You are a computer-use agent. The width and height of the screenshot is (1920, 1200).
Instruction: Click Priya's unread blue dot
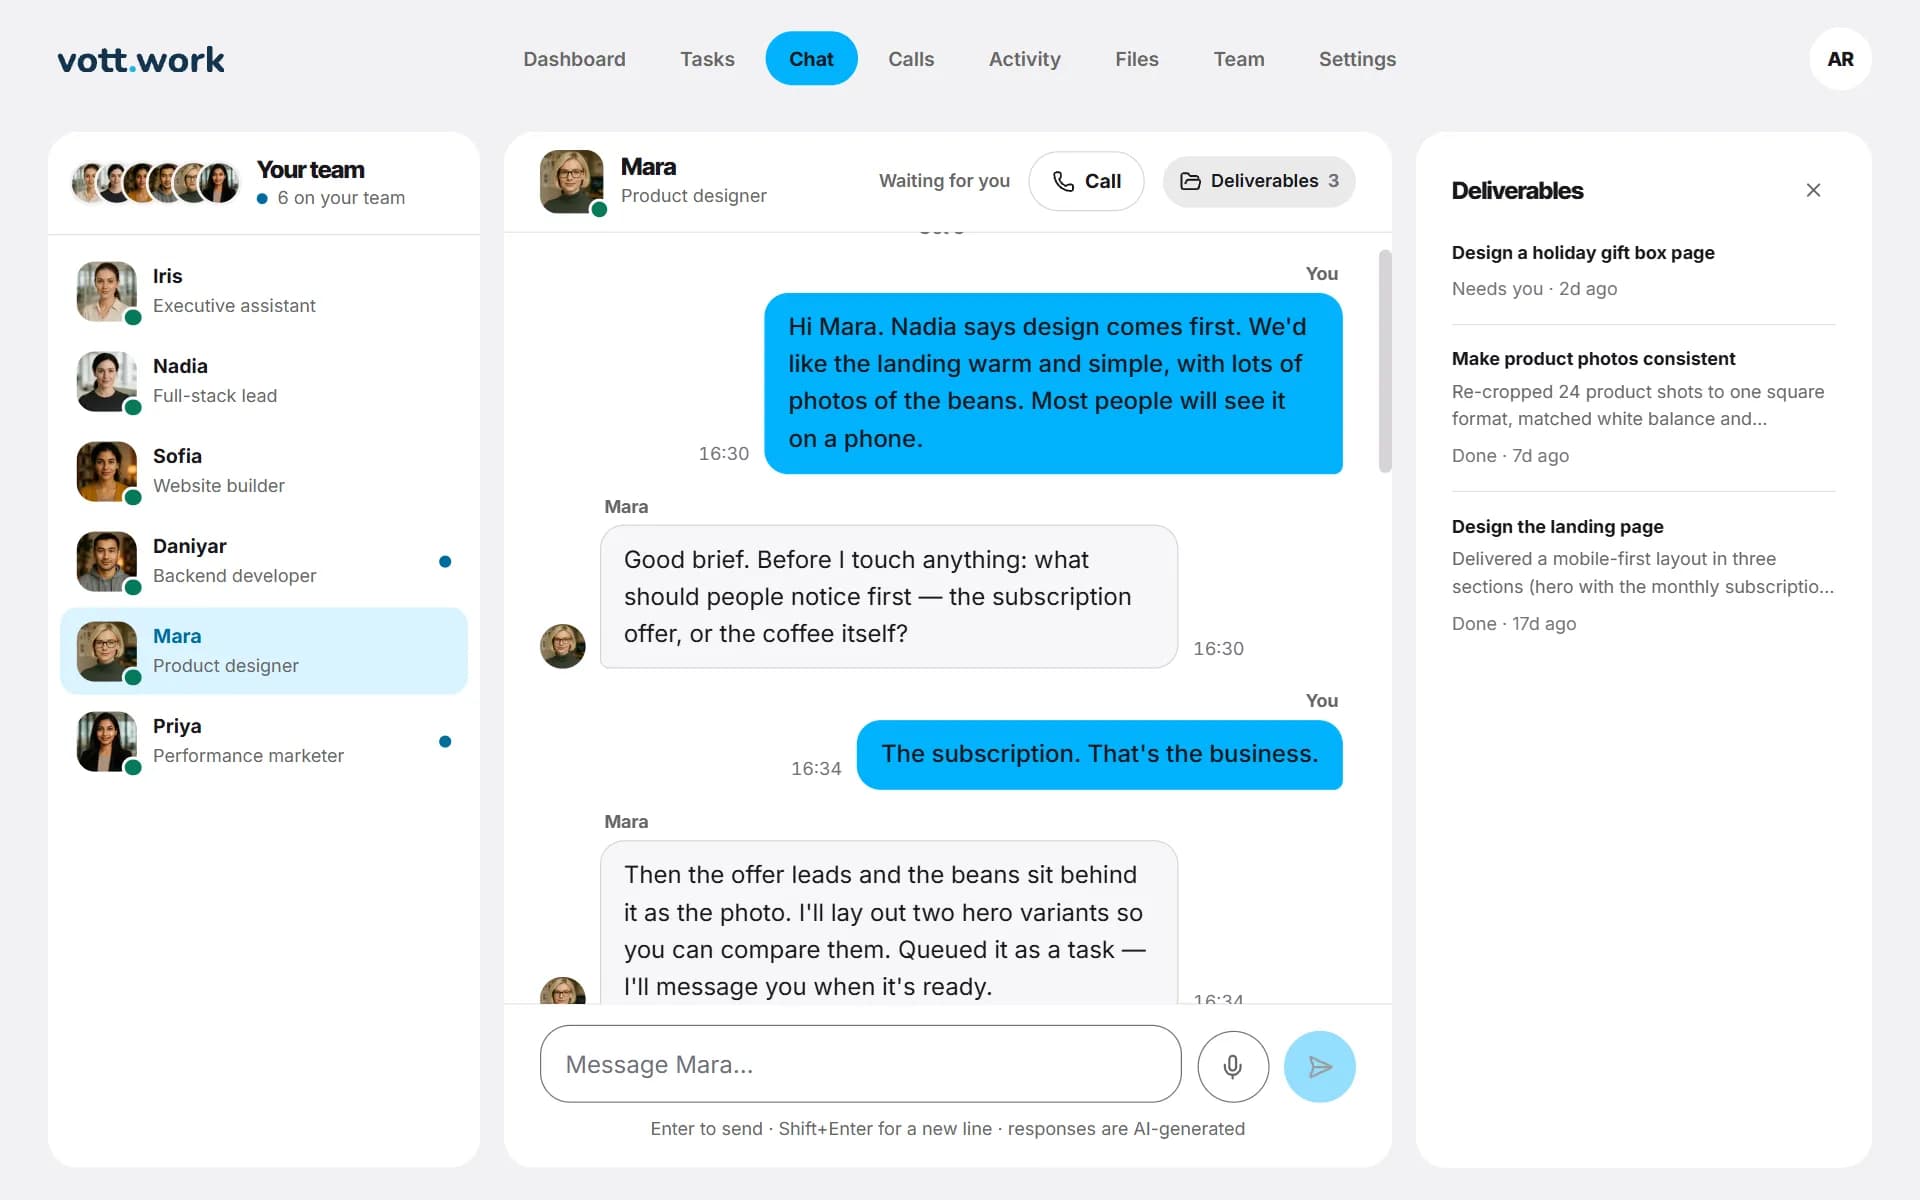[x=445, y=741]
